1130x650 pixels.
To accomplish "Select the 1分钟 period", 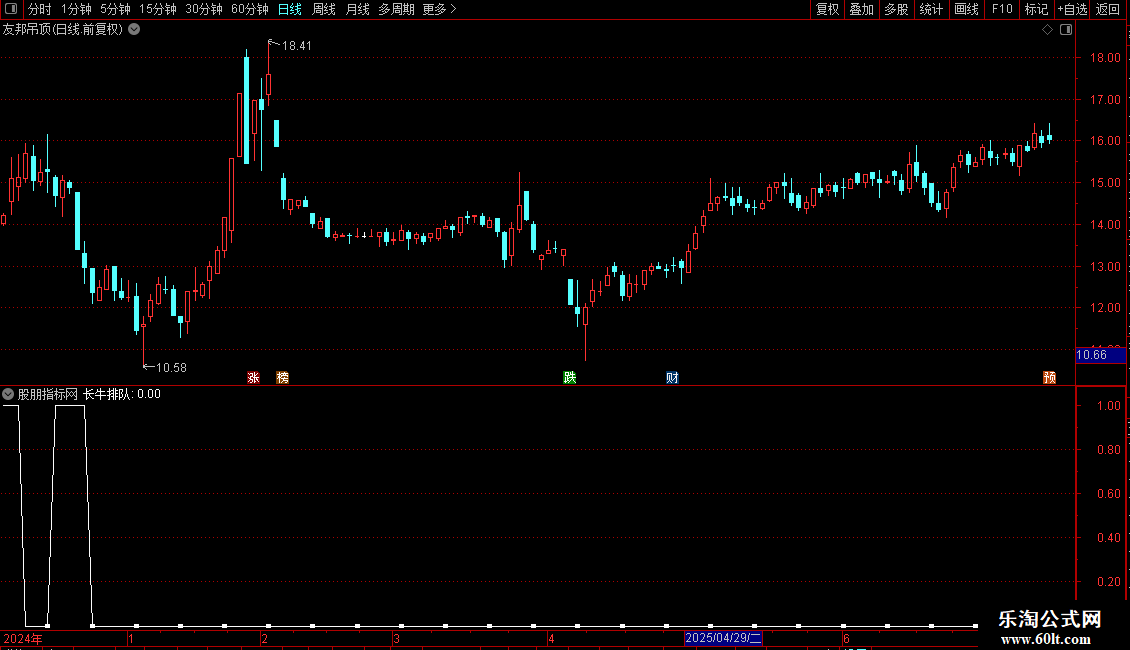I will [x=76, y=9].
